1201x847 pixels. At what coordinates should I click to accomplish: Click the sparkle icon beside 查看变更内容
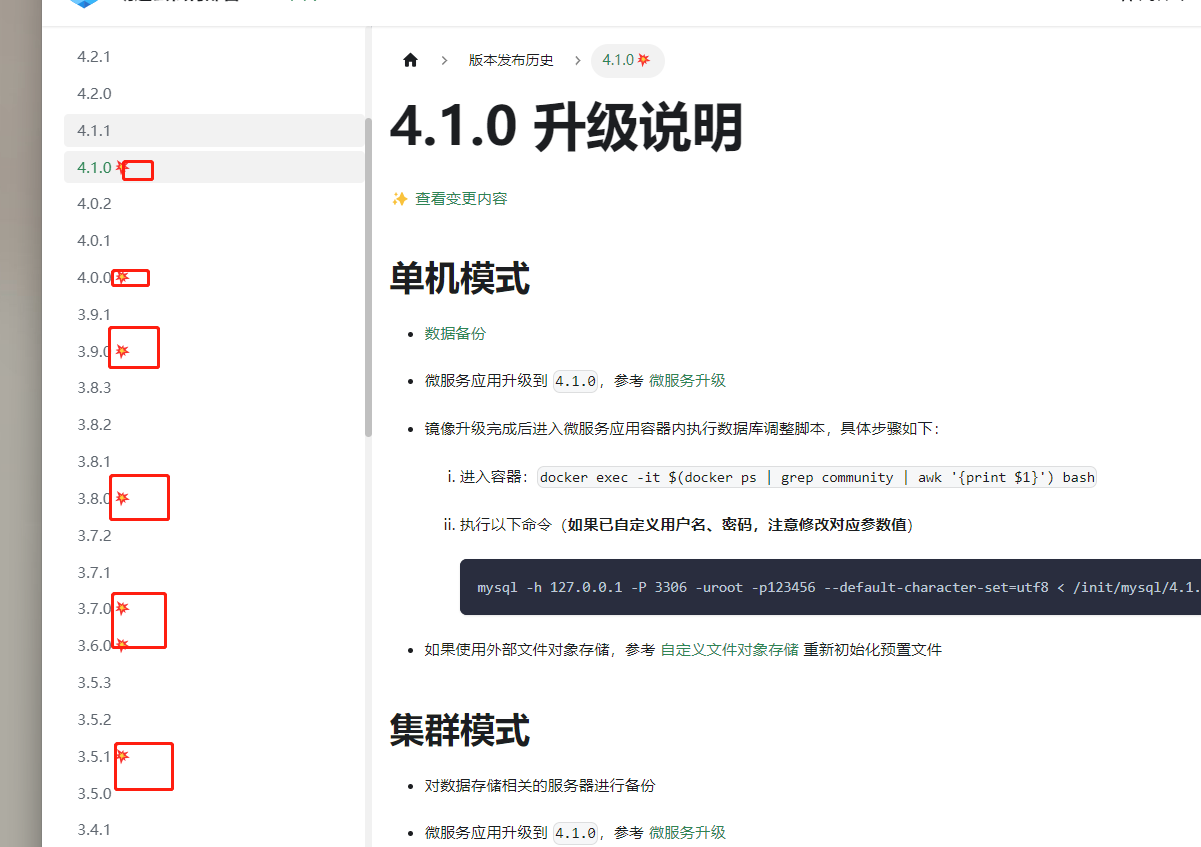click(399, 199)
